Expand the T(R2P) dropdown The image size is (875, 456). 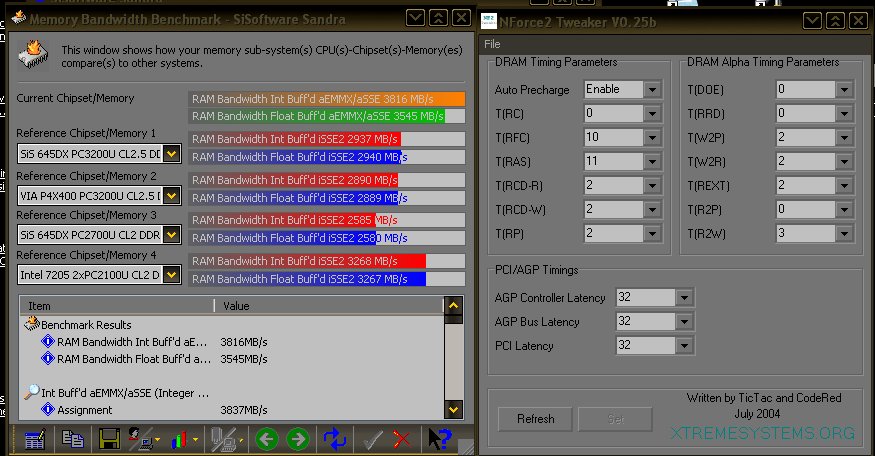coord(844,210)
